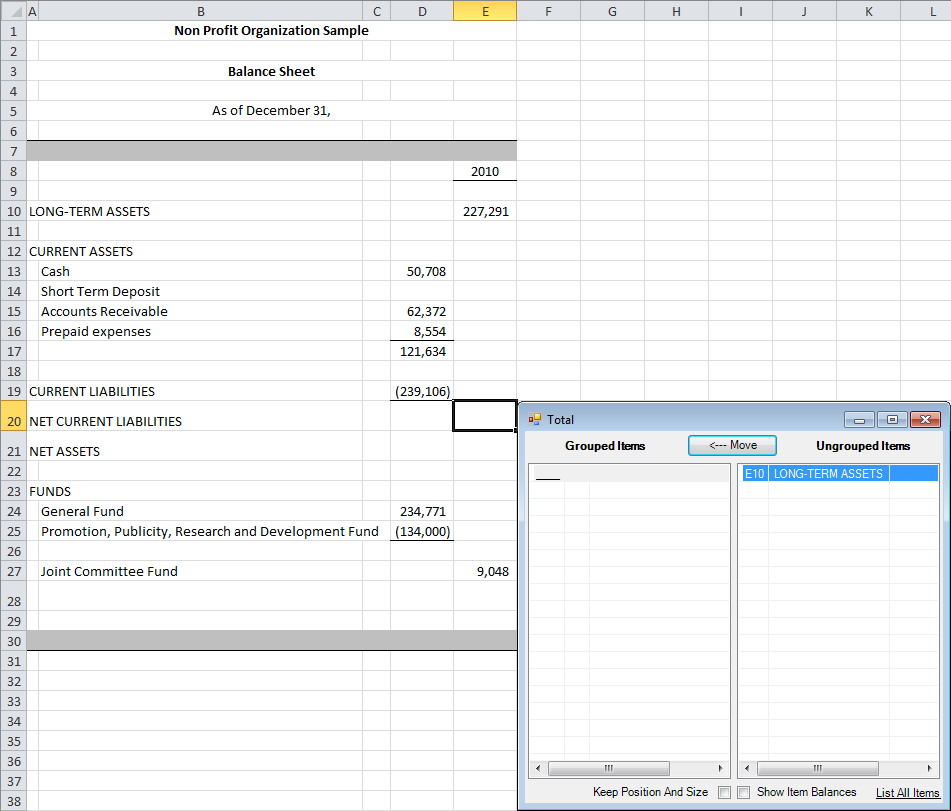Open the List All Items link
Image resolution: width=951 pixels, height=811 pixels.
907,792
